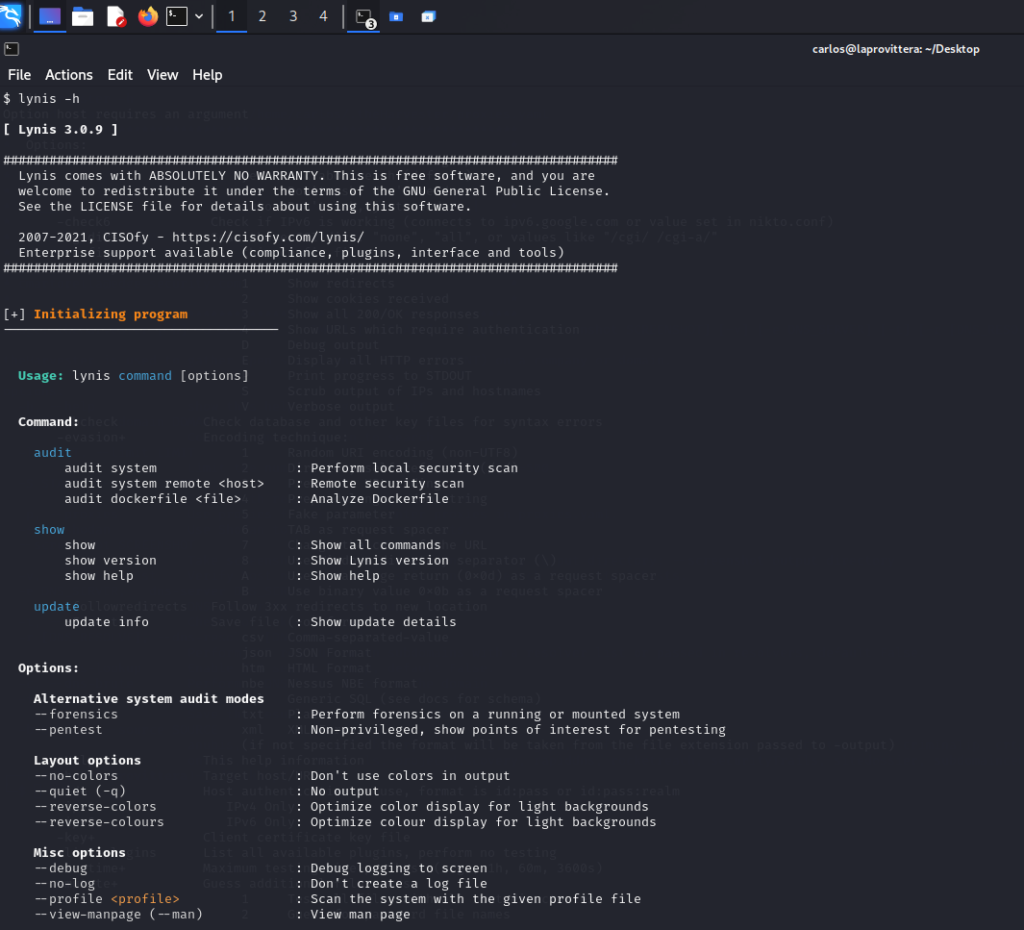Click the show desktop icon in panel
Viewport: 1024px width, 930px height.
[x=49, y=16]
